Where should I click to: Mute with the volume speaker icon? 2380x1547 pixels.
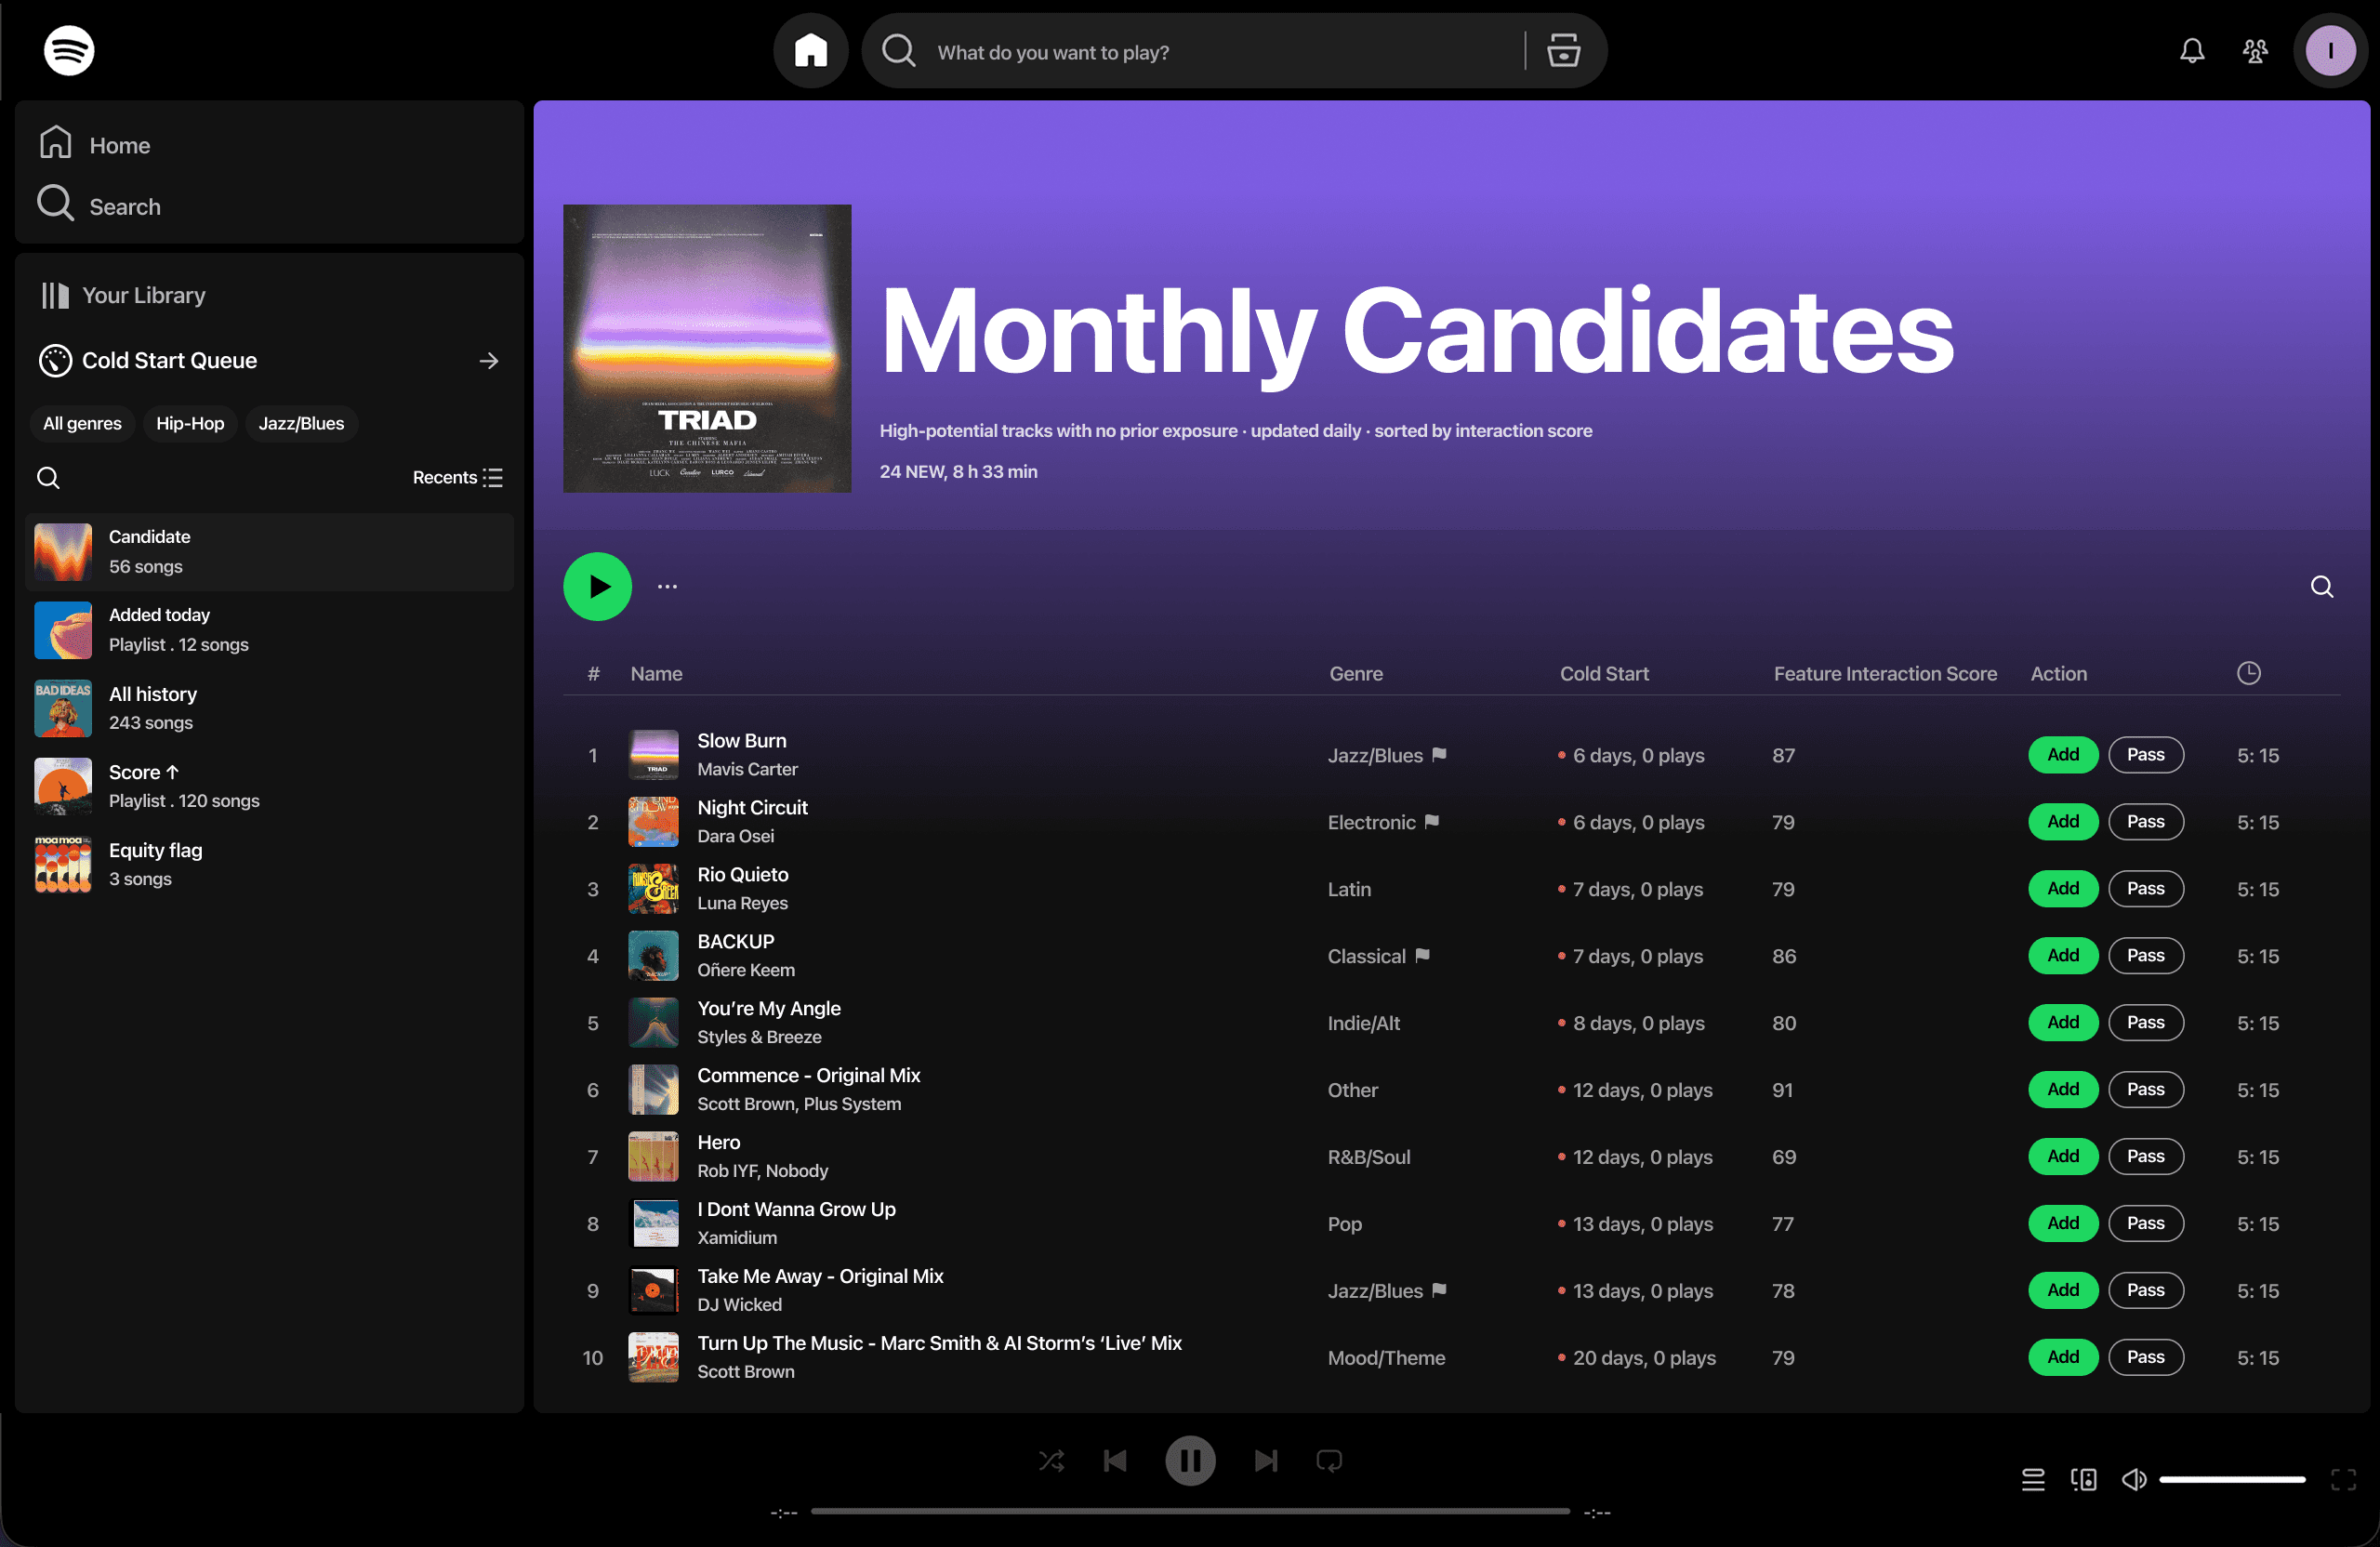pyautogui.click(x=2133, y=1479)
